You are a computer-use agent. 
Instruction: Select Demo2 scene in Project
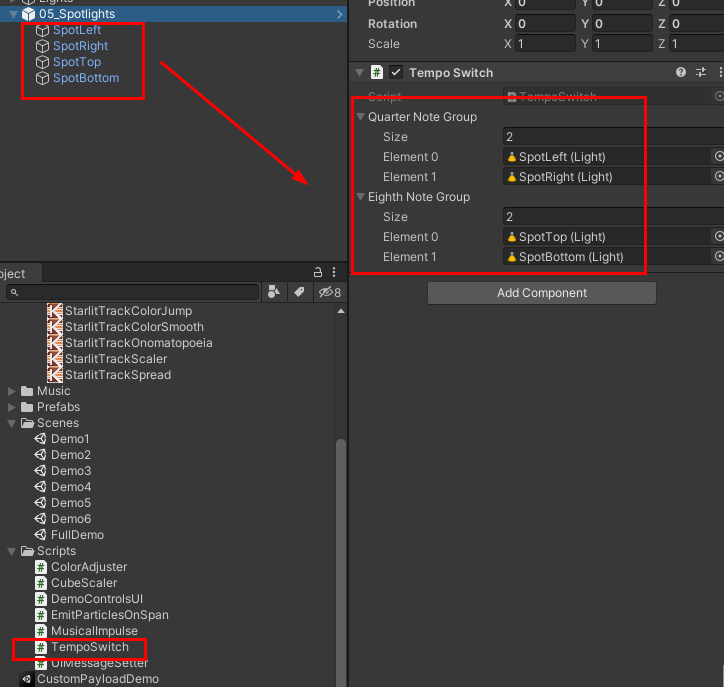click(x=71, y=455)
